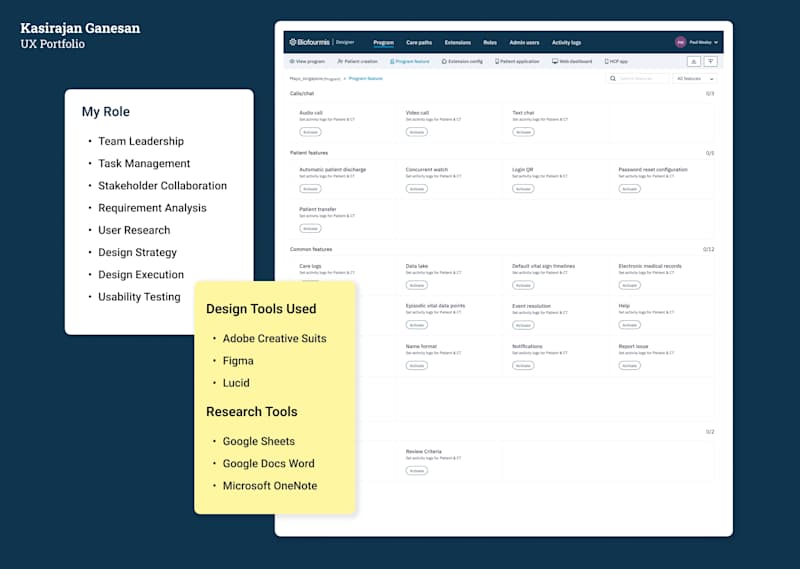Click the search magnifier icon
The width and height of the screenshot is (800, 569).
click(x=613, y=79)
